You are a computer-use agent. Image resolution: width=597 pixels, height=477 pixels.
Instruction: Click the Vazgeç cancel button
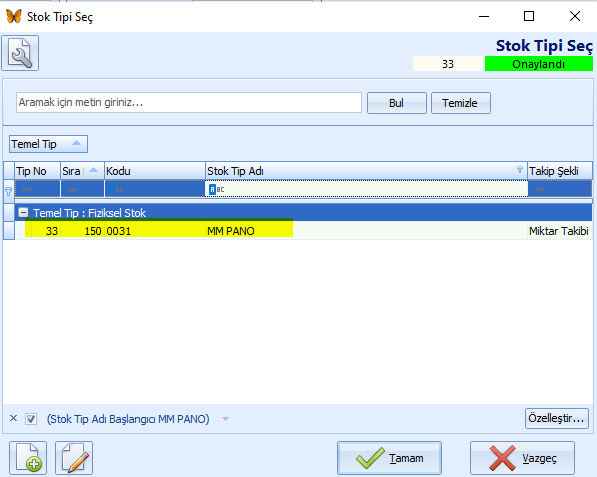tap(522, 458)
